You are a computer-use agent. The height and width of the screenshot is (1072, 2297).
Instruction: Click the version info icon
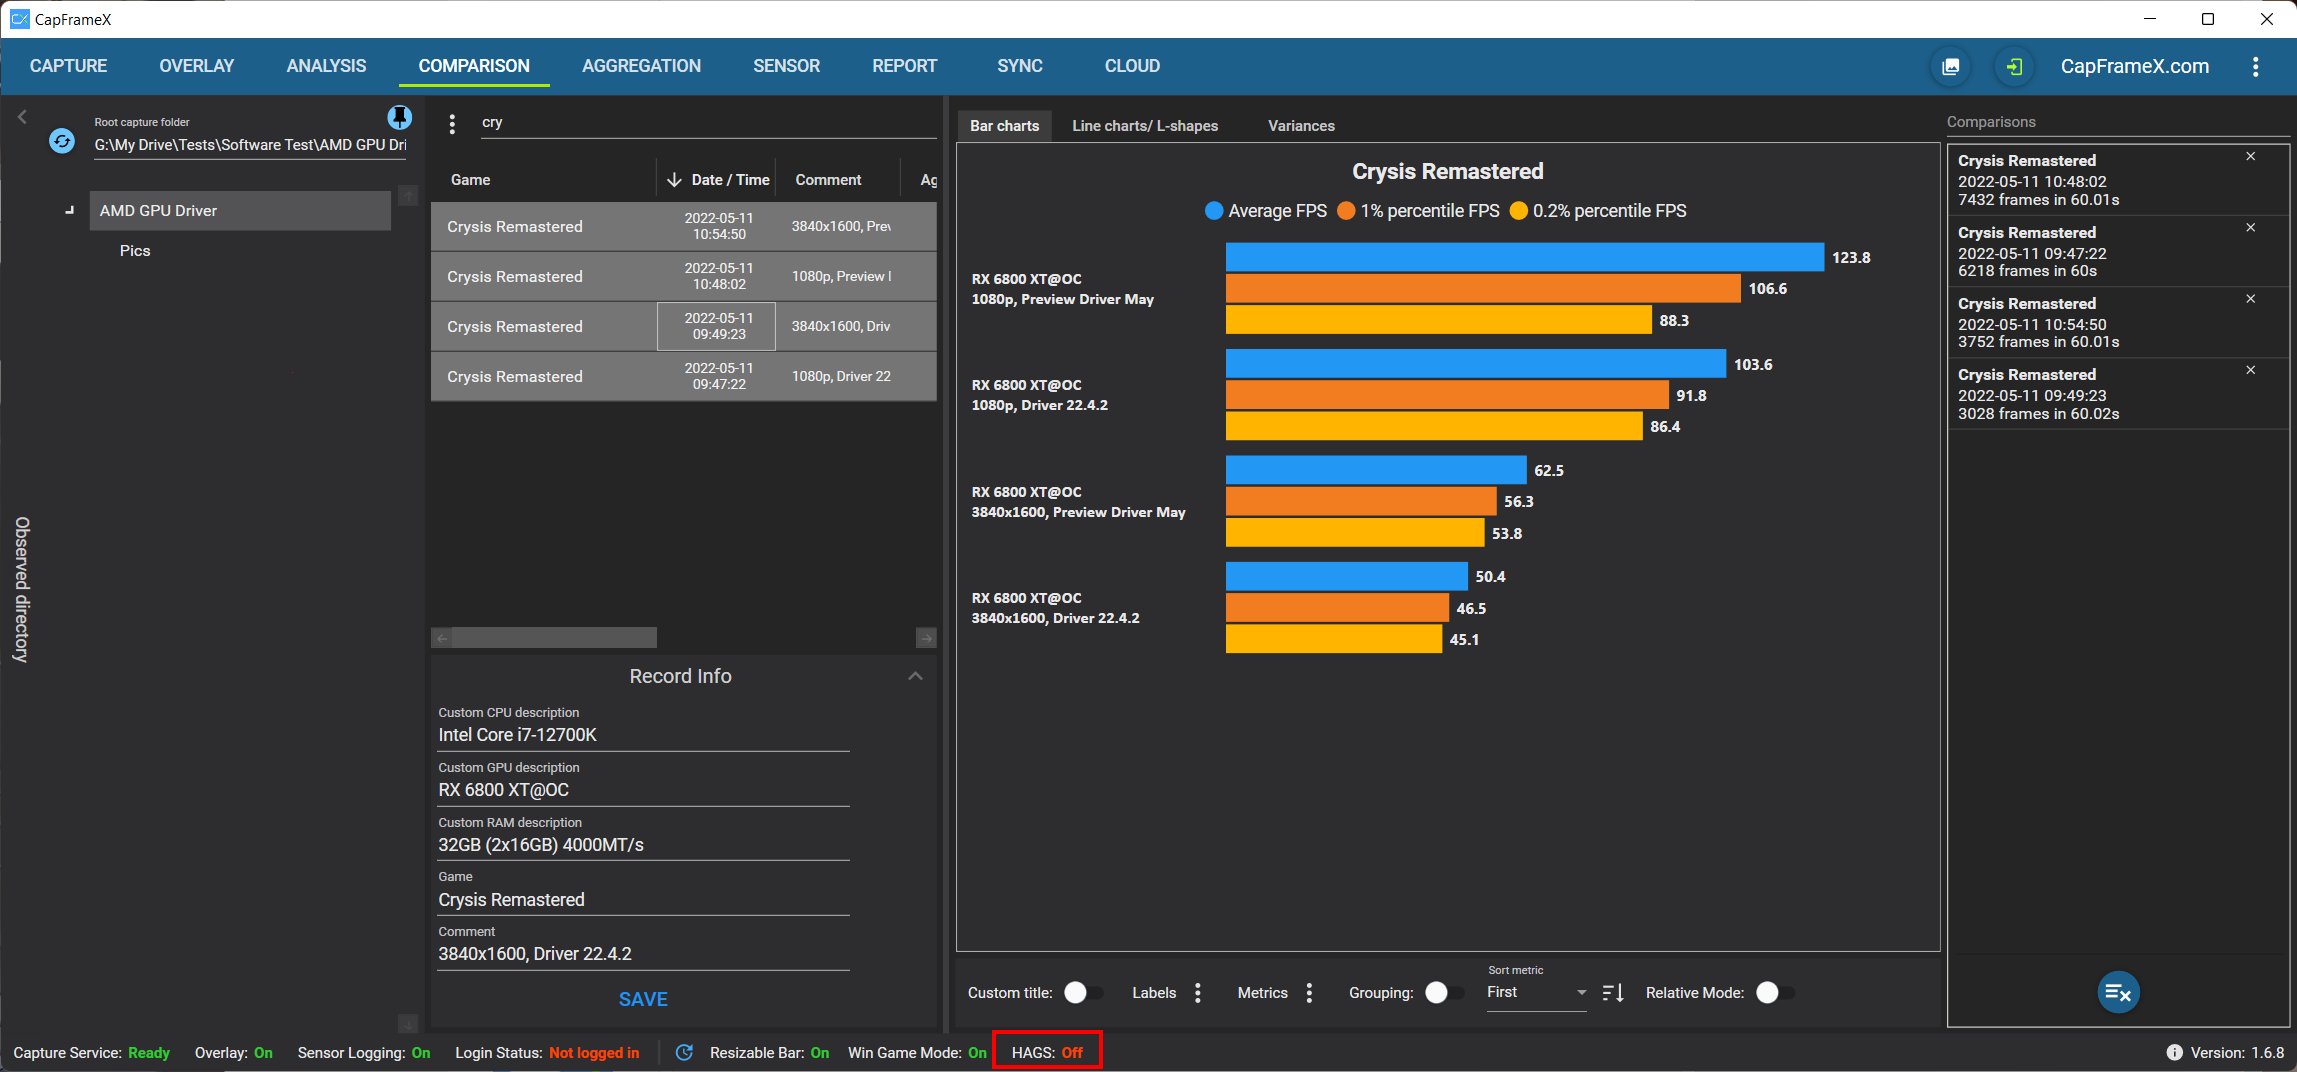2174,1052
